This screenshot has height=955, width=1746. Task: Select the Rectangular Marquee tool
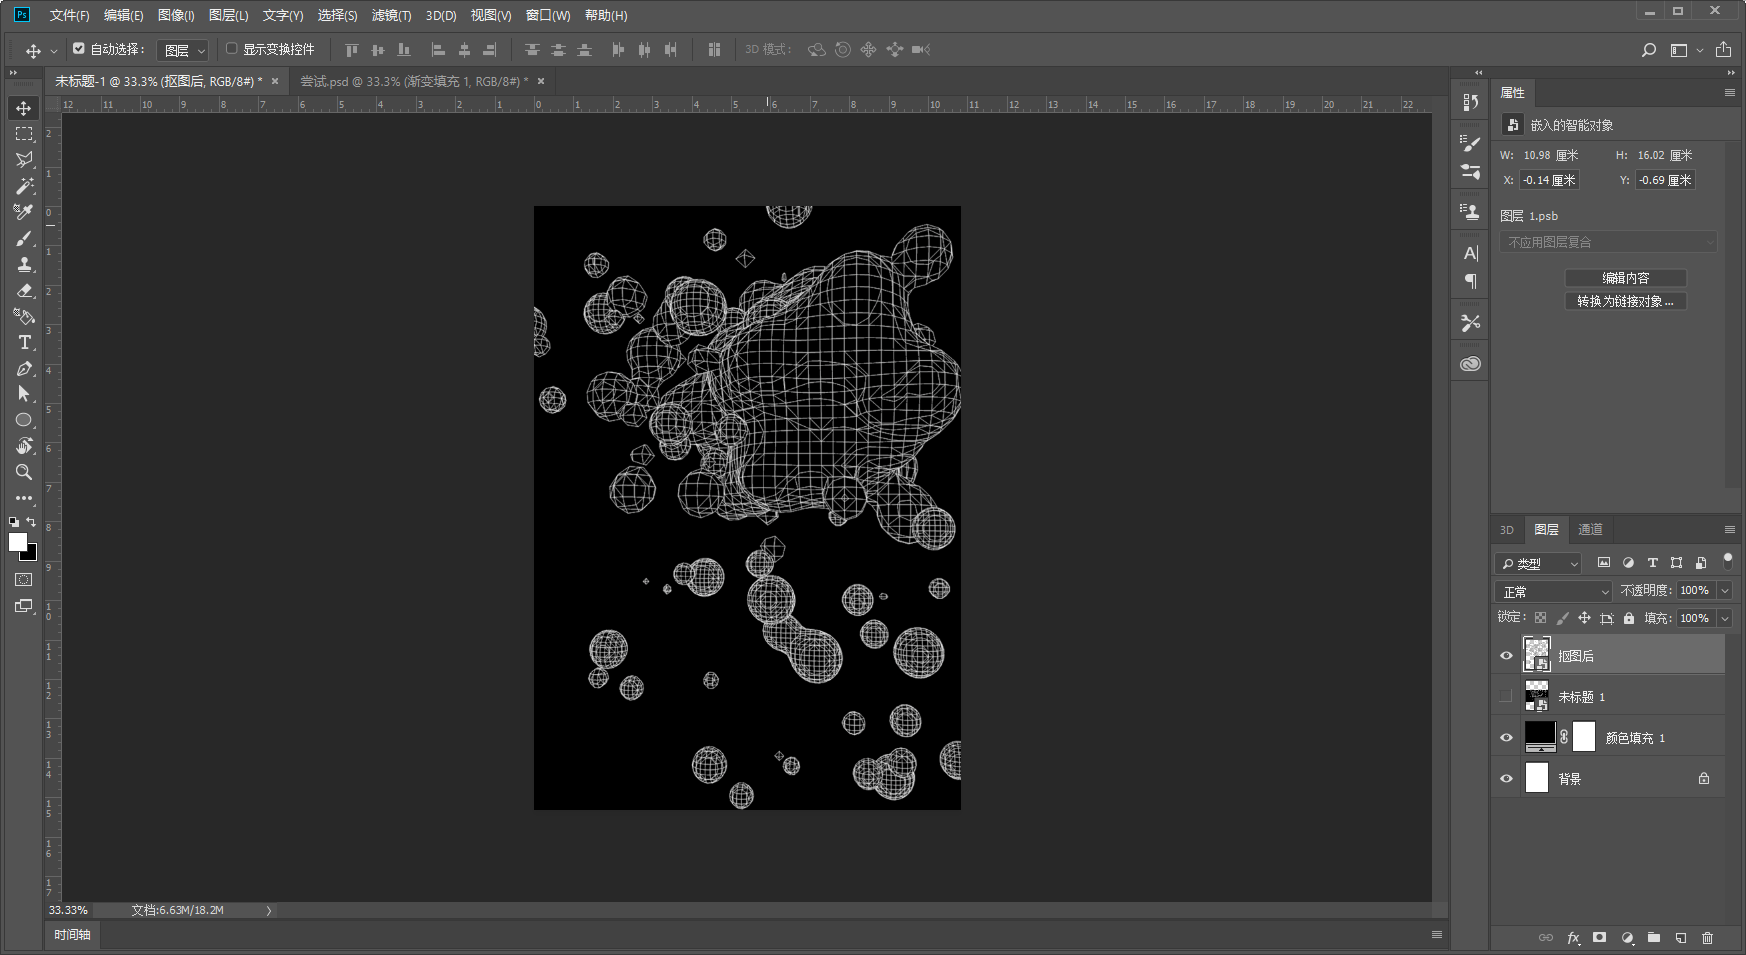click(24, 134)
